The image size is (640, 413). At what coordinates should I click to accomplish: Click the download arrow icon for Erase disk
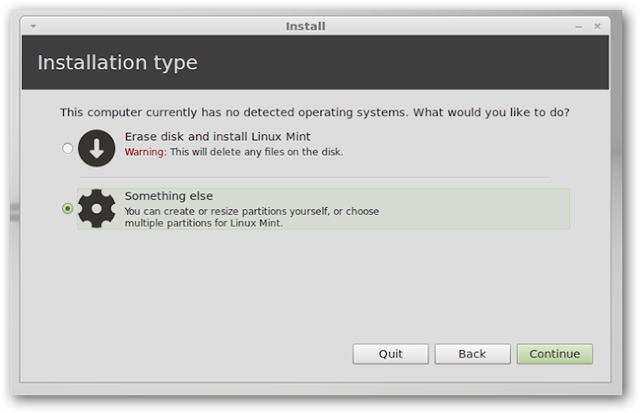tap(97, 148)
